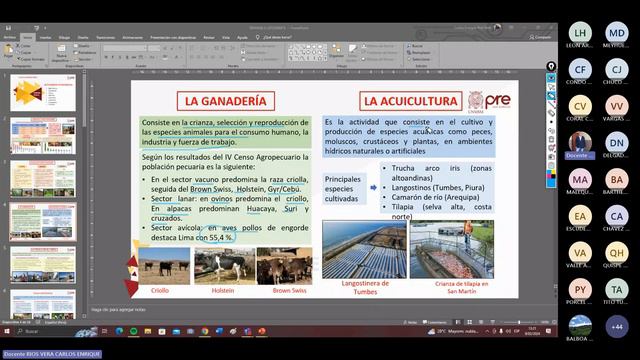Open the Archivo tab
640x360 pixels.
click(x=9, y=37)
